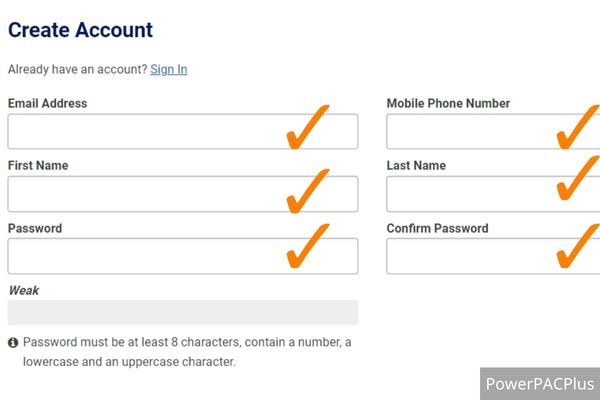Click the PowerPACPlus badge in the corner
The height and width of the screenshot is (400, 600).
coord(540,383)
